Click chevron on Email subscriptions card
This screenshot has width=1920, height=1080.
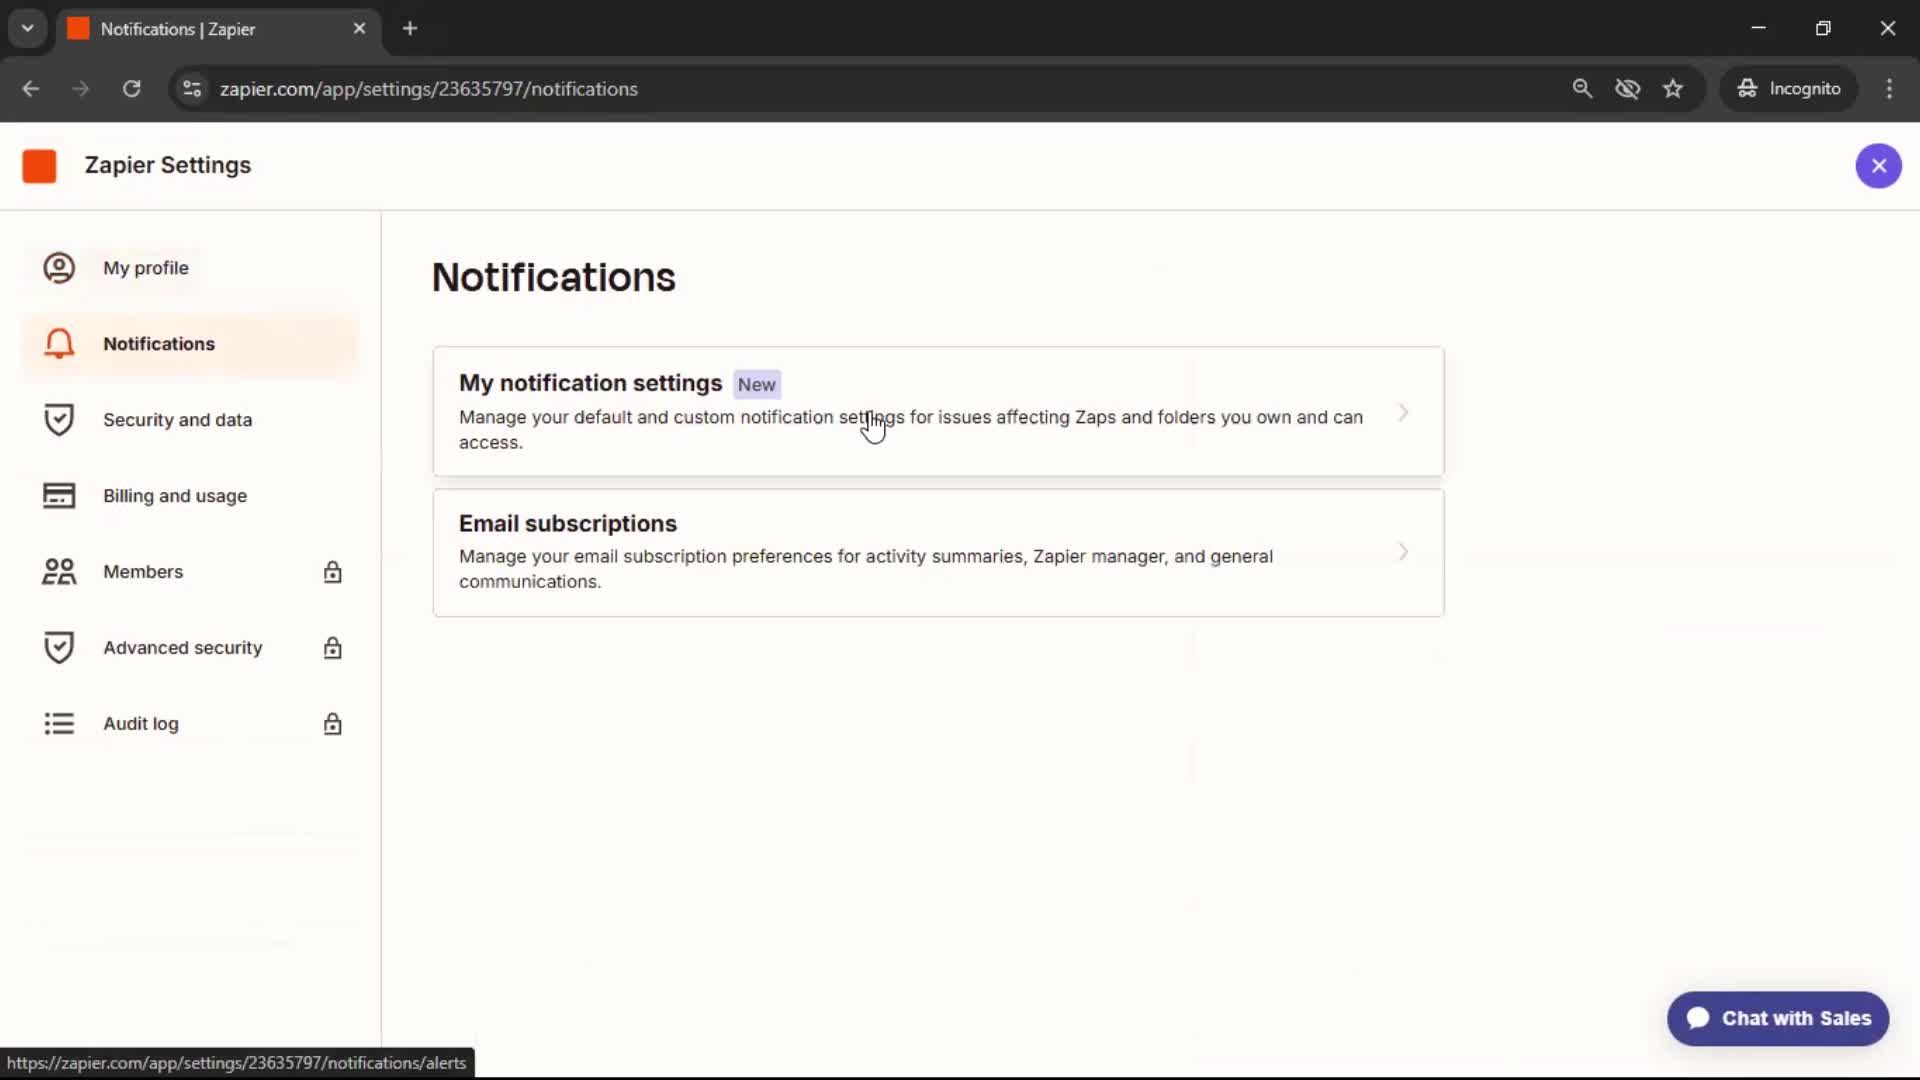point(1403,552)
